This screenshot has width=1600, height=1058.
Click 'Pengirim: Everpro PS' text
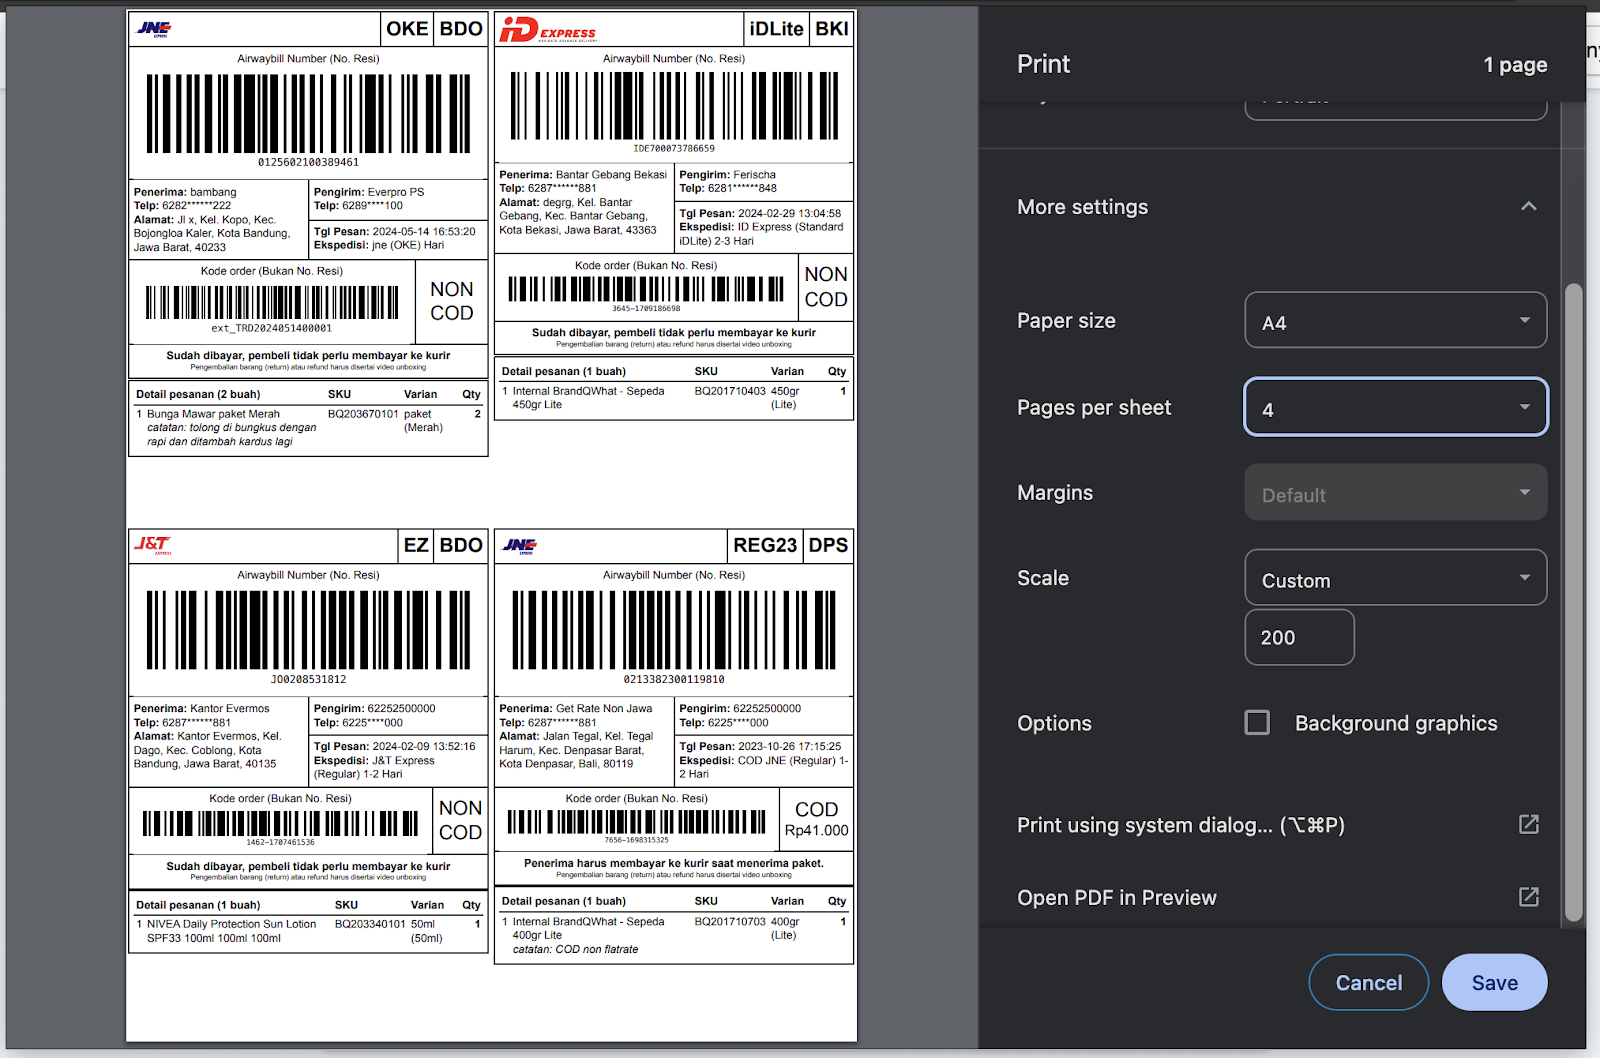click(369, 192)
